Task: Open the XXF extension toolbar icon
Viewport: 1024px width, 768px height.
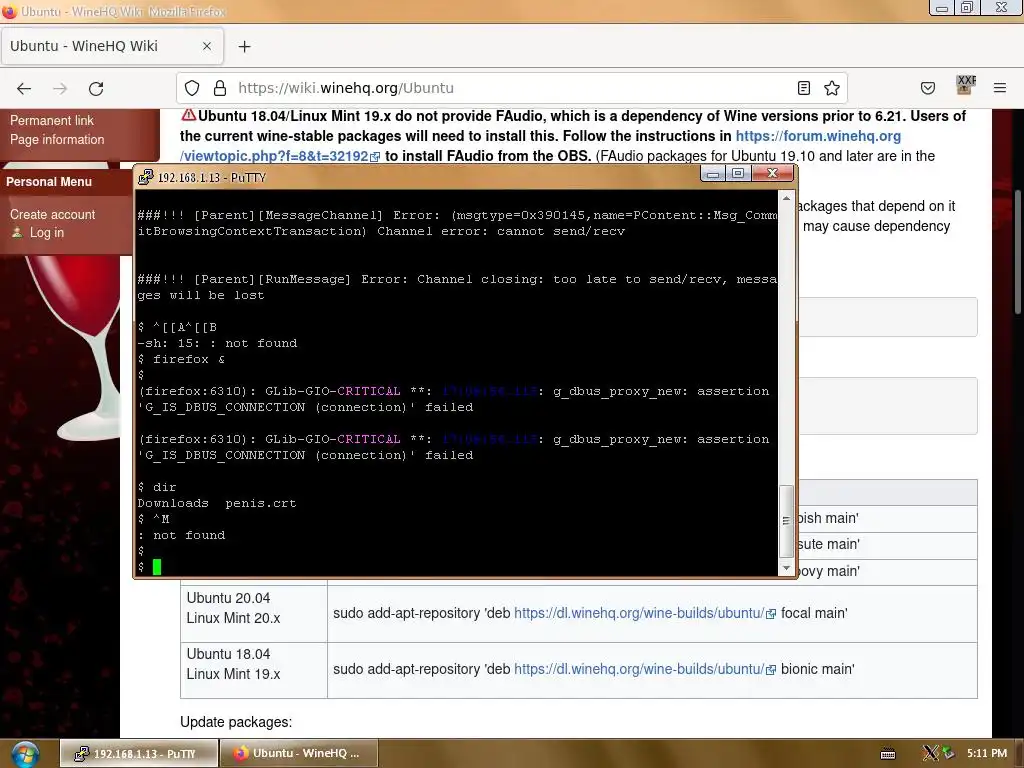Action: (x=965, y=85)
